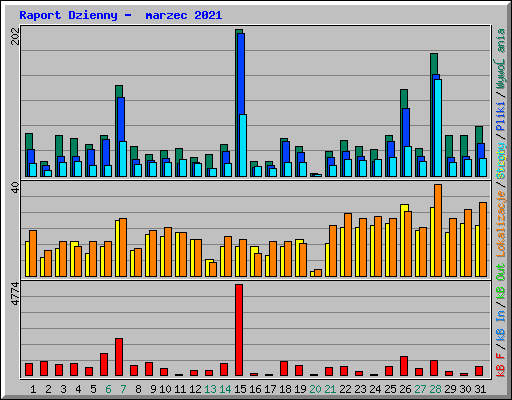Click the blue 'kB In' legend label
Viewport: 512px width, 400px height.
click(x=501, y=327)
